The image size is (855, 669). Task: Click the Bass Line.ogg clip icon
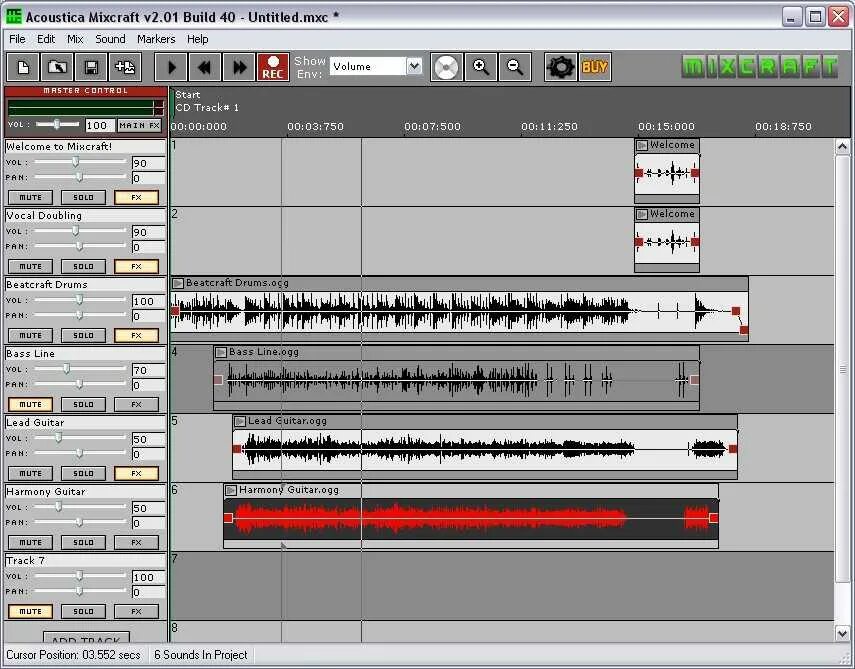click(221, 352)
